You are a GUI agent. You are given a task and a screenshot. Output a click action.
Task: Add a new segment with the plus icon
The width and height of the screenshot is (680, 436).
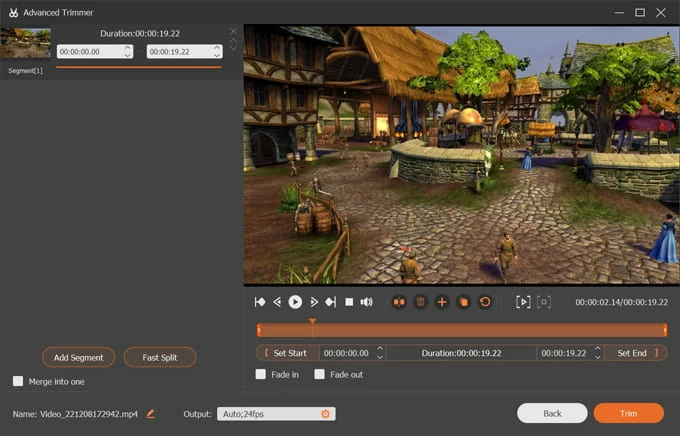point(442,301)
